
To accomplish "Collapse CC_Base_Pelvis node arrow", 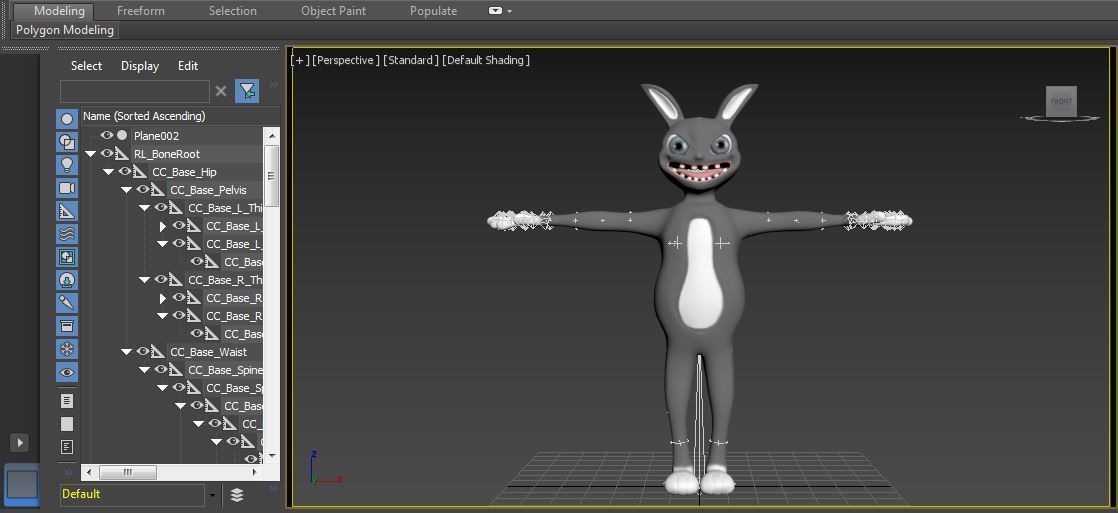I will pyautogui.click(x=126, y=190).
